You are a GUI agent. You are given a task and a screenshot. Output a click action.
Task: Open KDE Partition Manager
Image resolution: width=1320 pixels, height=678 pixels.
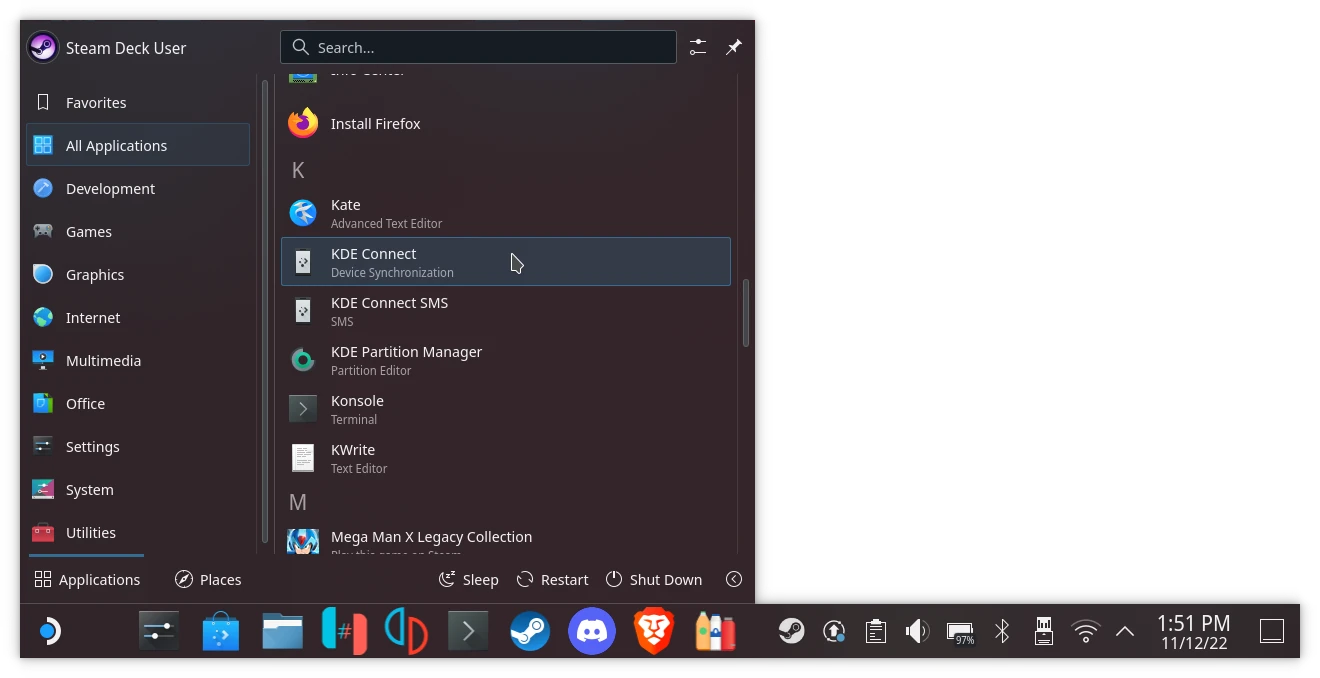pos(506,359)
